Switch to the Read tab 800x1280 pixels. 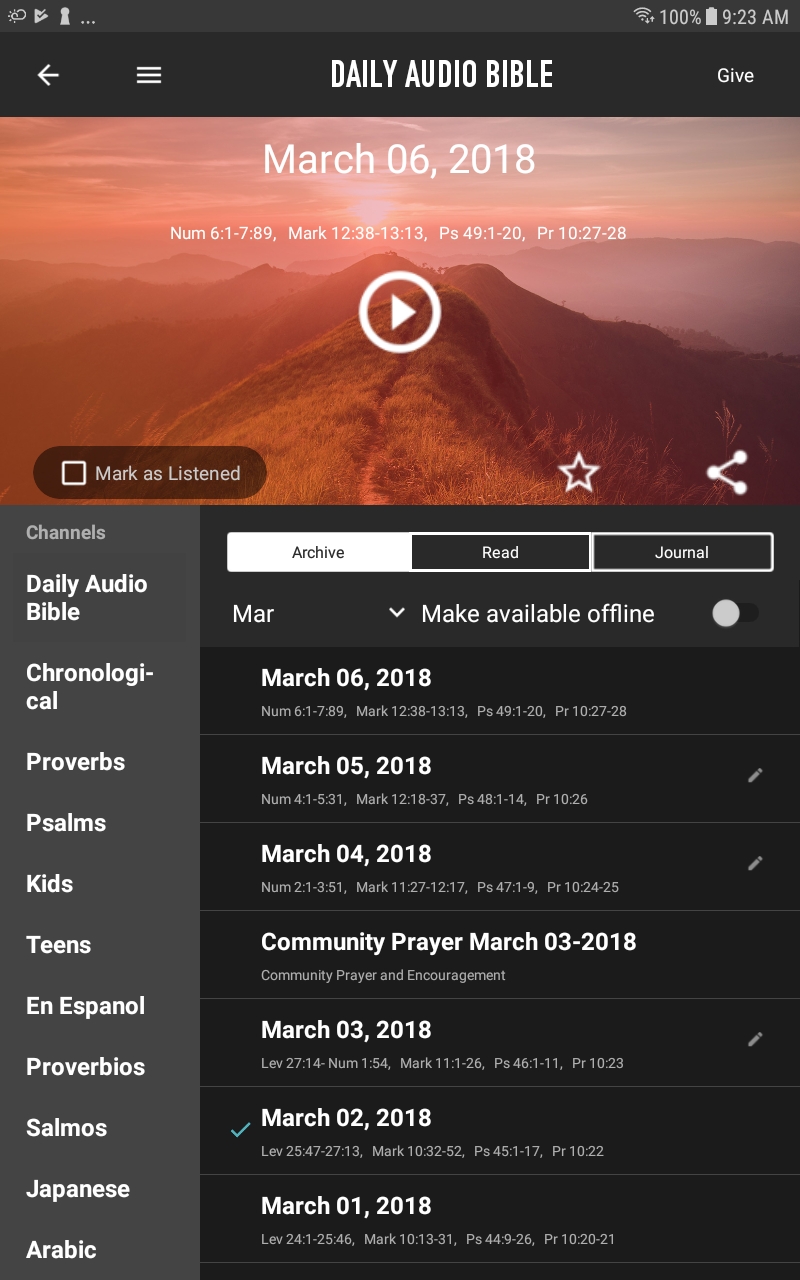500,551
